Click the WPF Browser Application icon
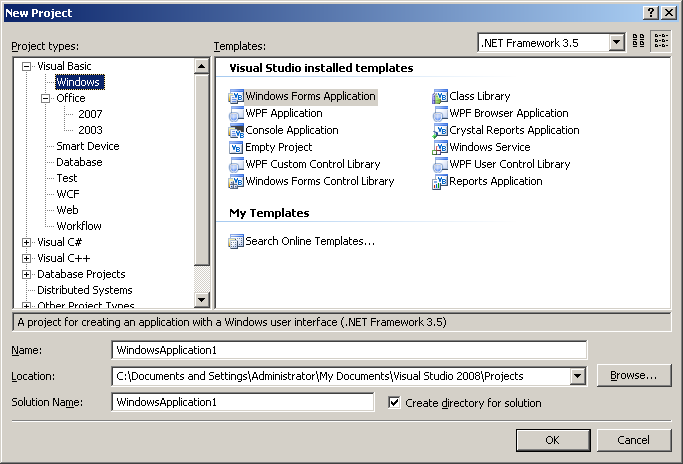The width and height of the screenshot is (683, 464). click(x=440, y=114)
